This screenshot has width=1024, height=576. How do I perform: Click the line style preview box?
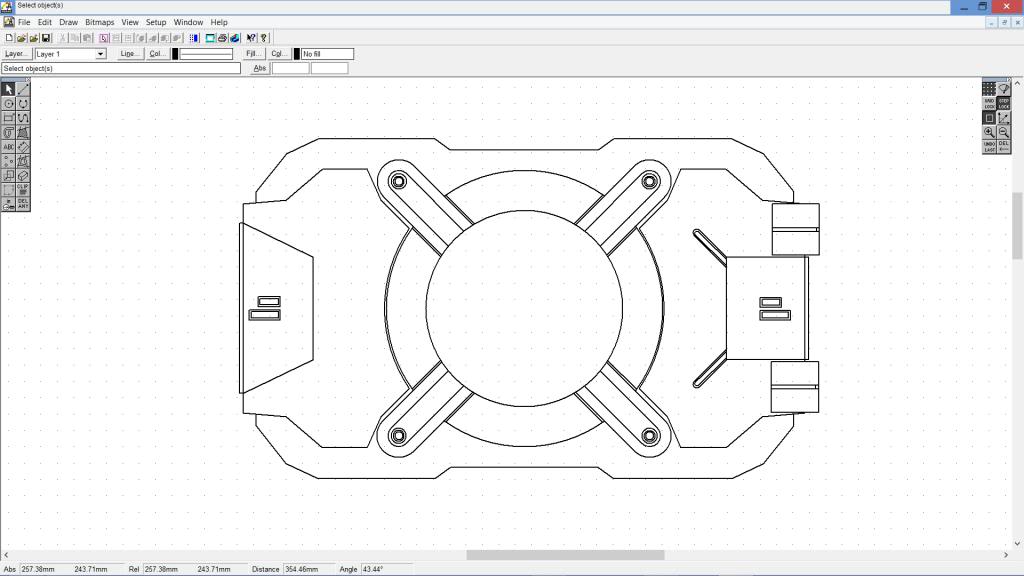[206, 54]
